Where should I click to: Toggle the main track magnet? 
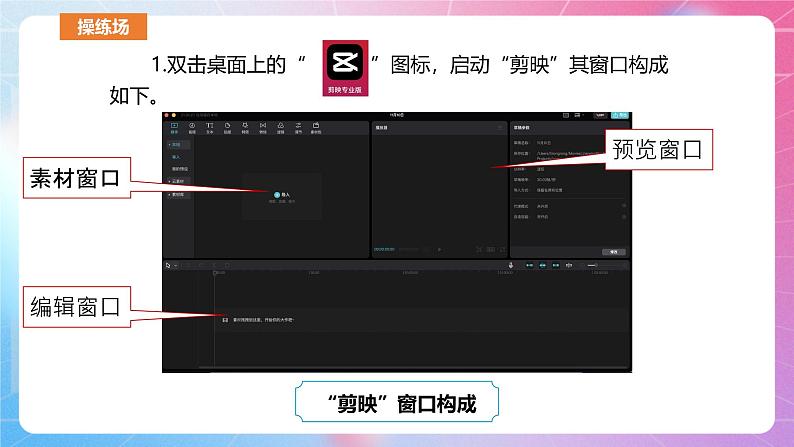530,265
